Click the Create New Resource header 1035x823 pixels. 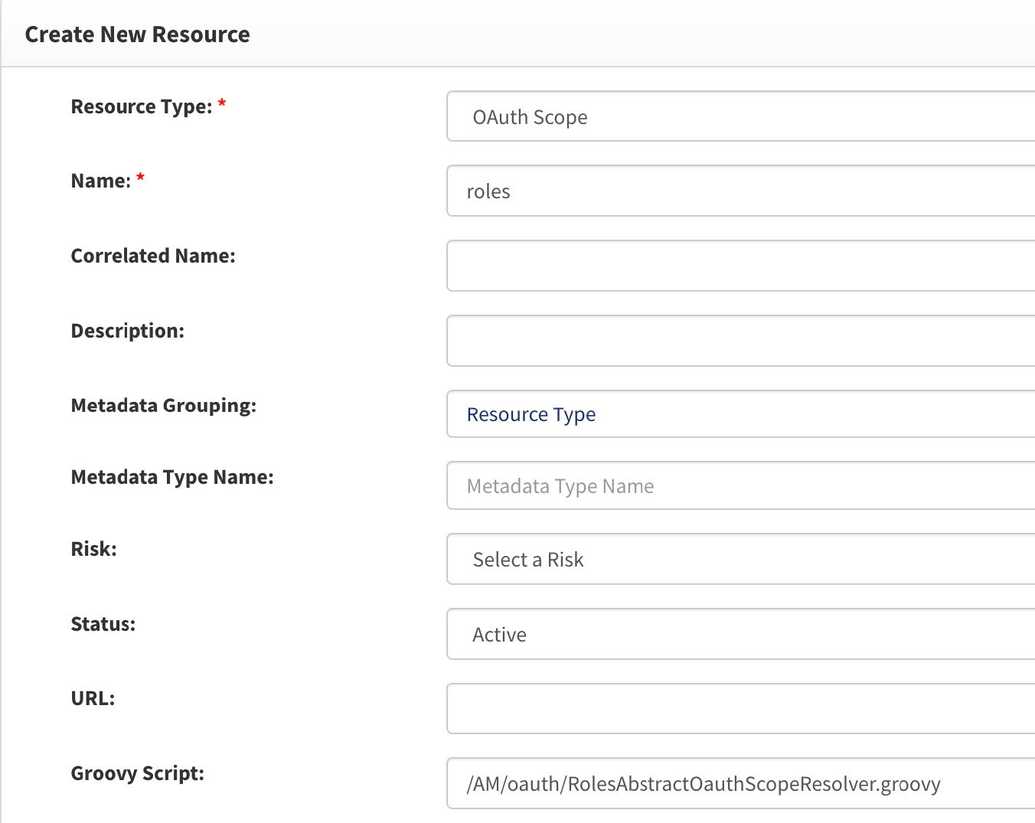coord(137,33)
